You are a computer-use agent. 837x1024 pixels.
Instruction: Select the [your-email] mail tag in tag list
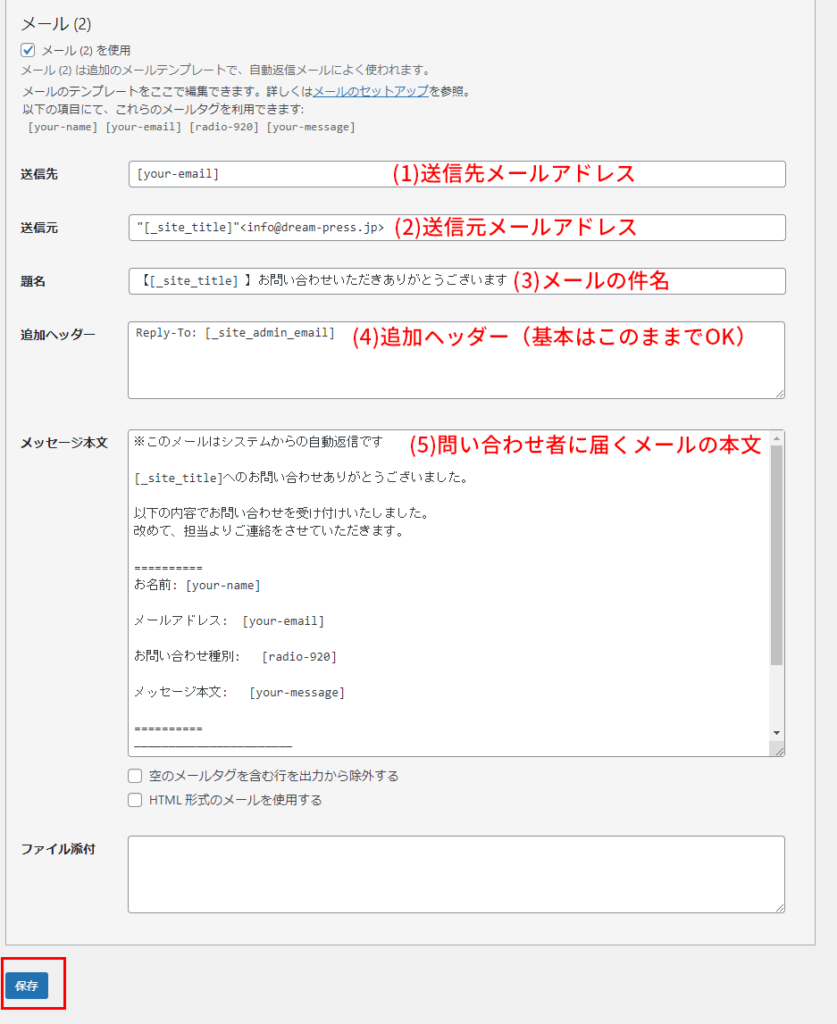[143, 127]
